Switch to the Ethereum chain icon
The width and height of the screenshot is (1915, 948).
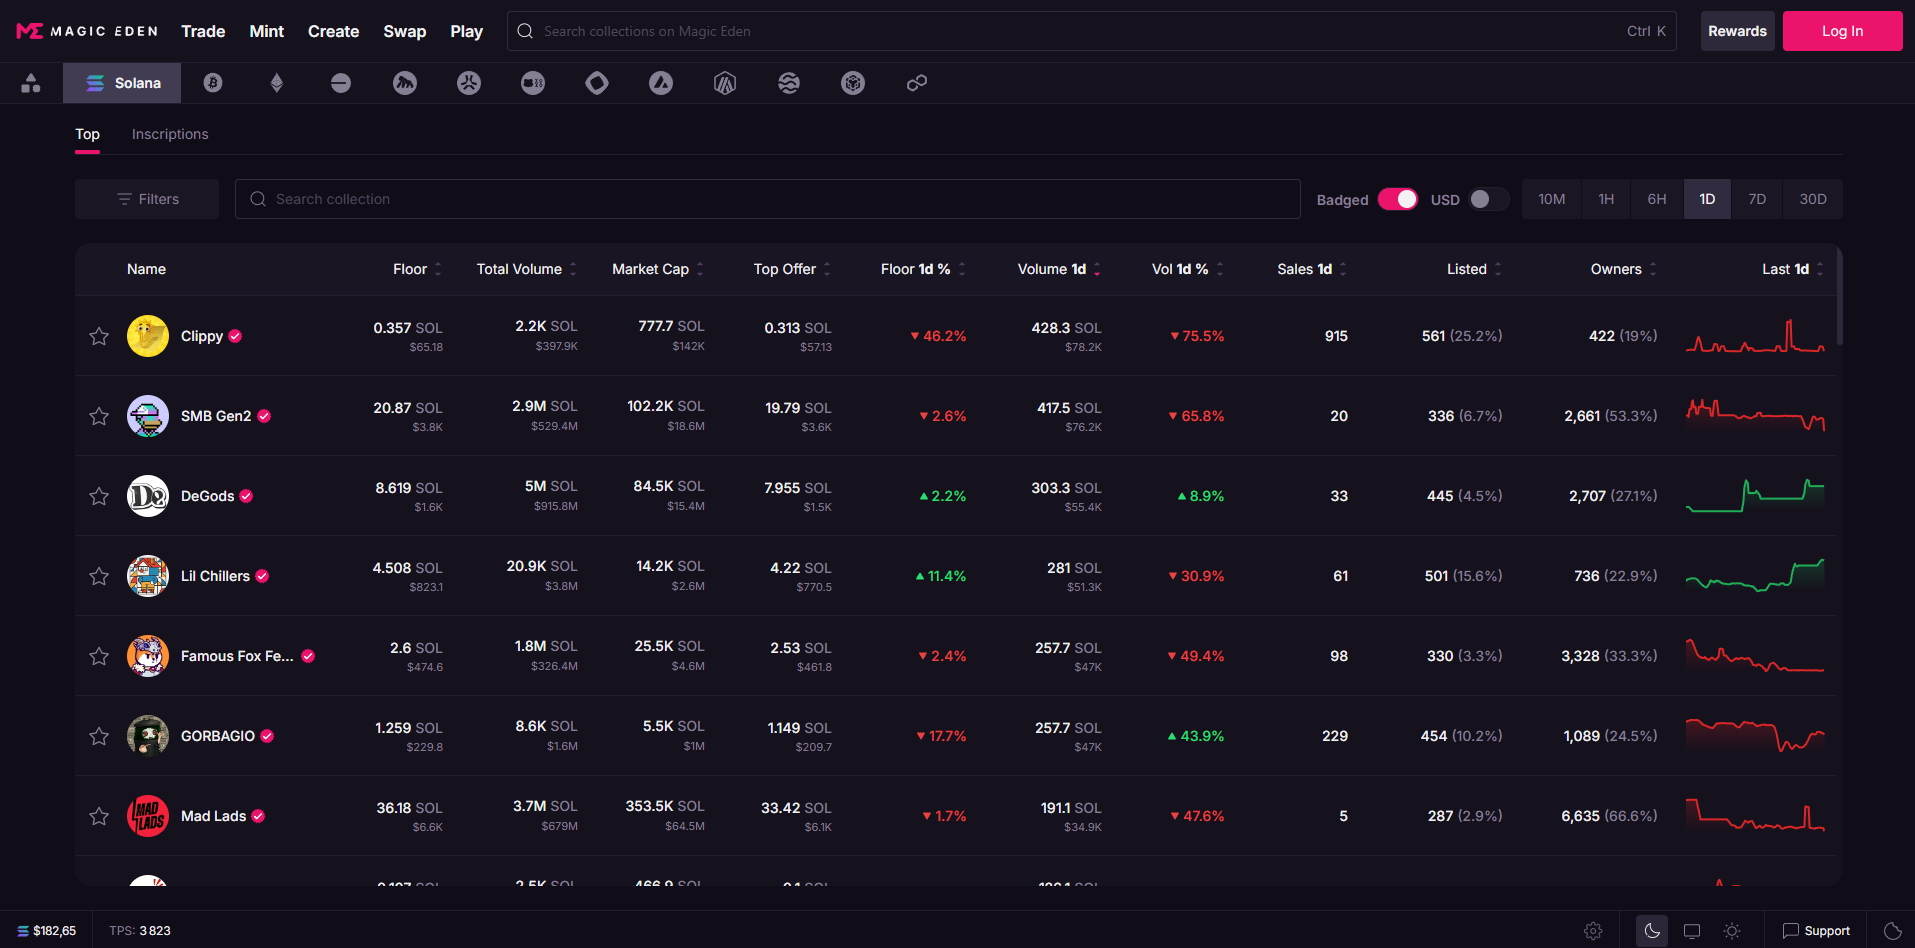[x=277, y=83]
